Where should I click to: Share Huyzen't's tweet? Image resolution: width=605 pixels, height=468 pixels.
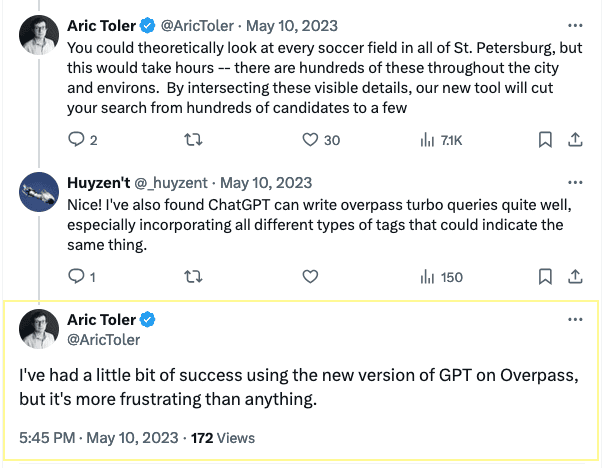pos(574,276)
